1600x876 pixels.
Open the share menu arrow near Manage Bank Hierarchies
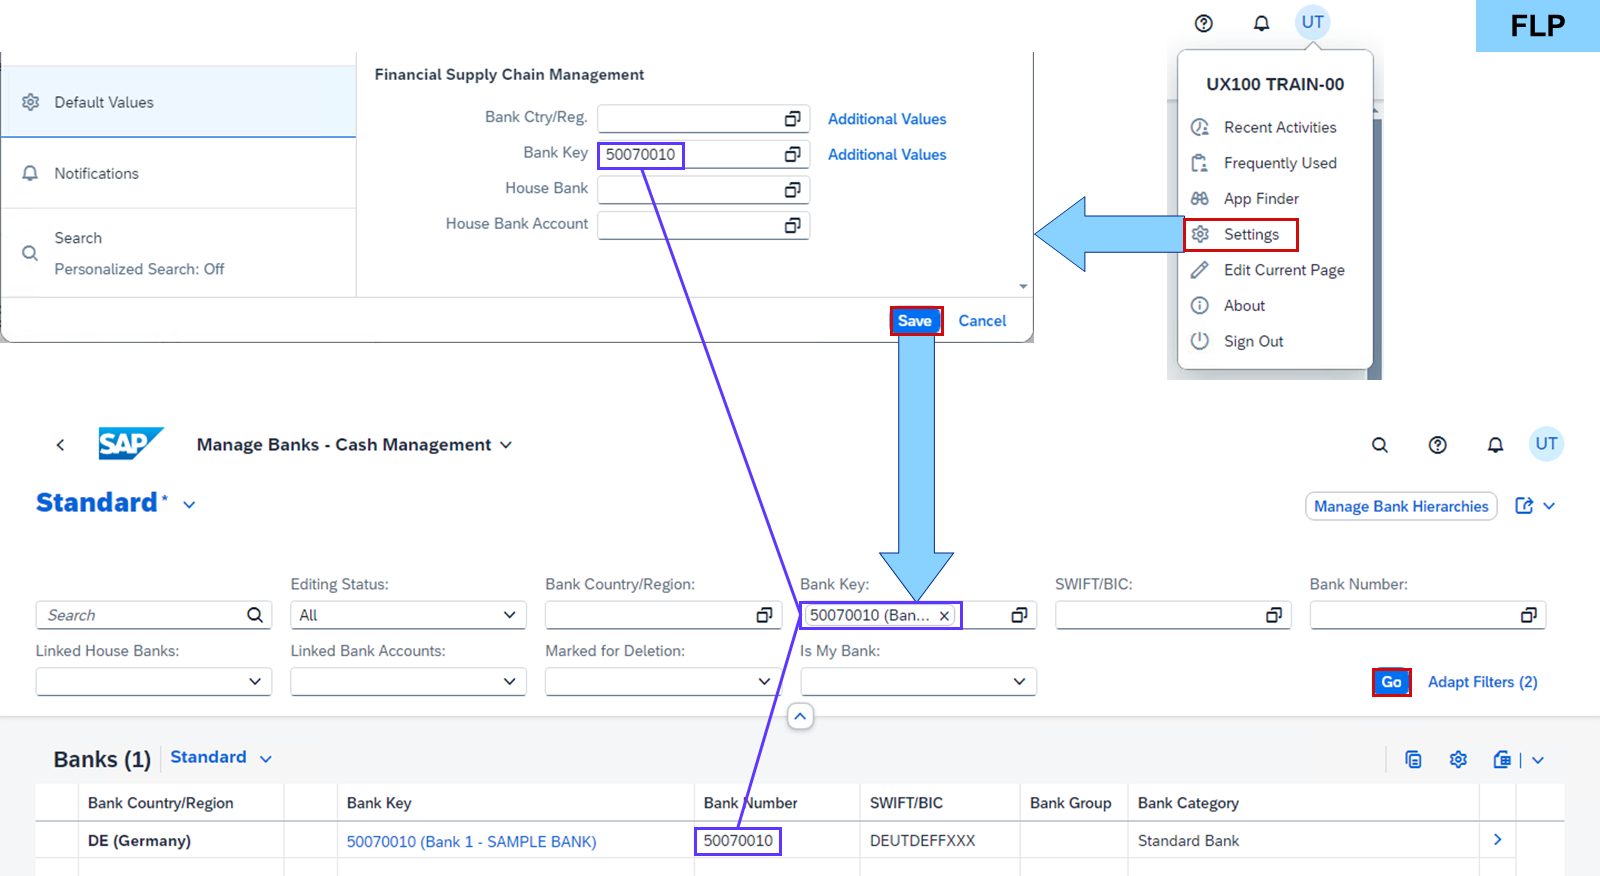pos(1549,506)
